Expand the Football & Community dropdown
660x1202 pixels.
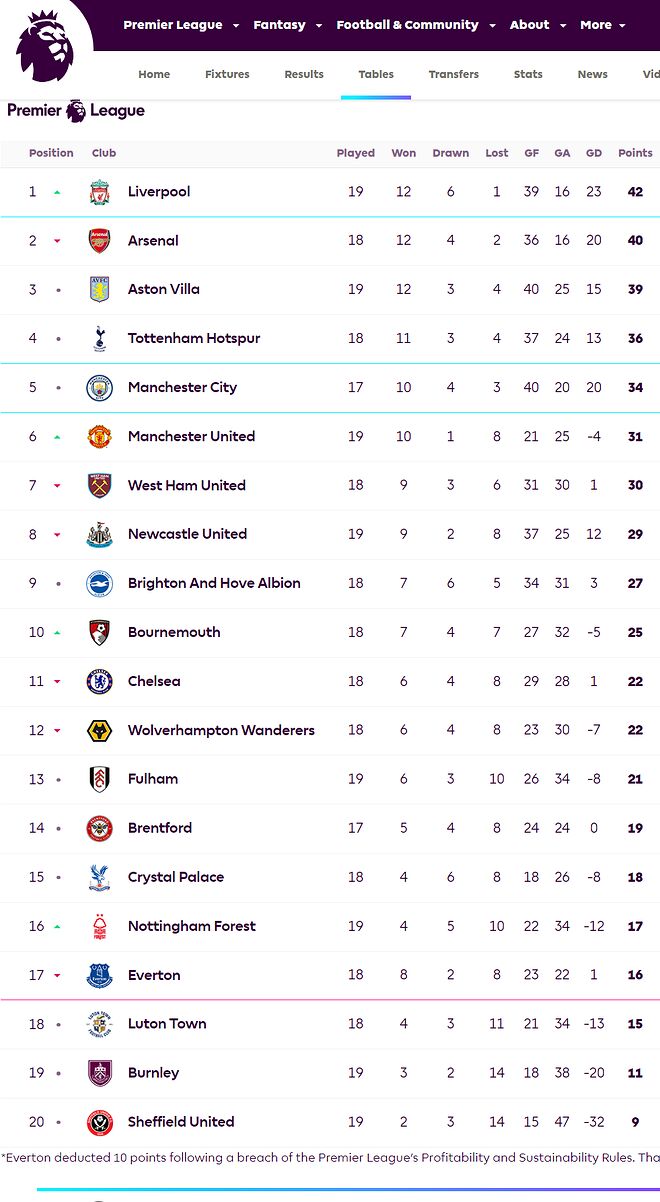tap(408, 25)
